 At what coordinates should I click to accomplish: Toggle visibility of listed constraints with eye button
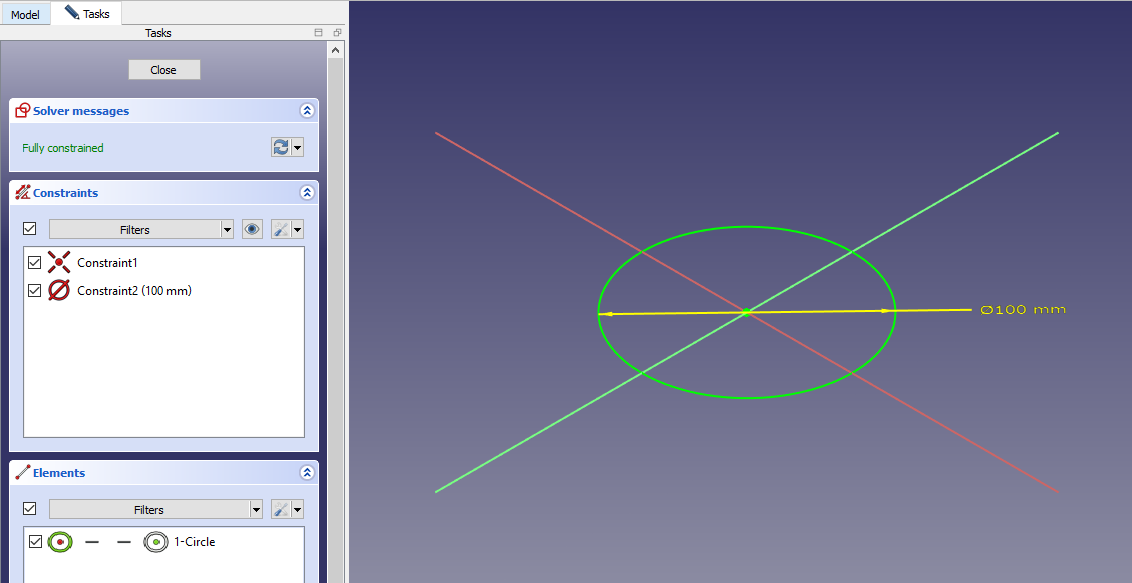(252, 229)
